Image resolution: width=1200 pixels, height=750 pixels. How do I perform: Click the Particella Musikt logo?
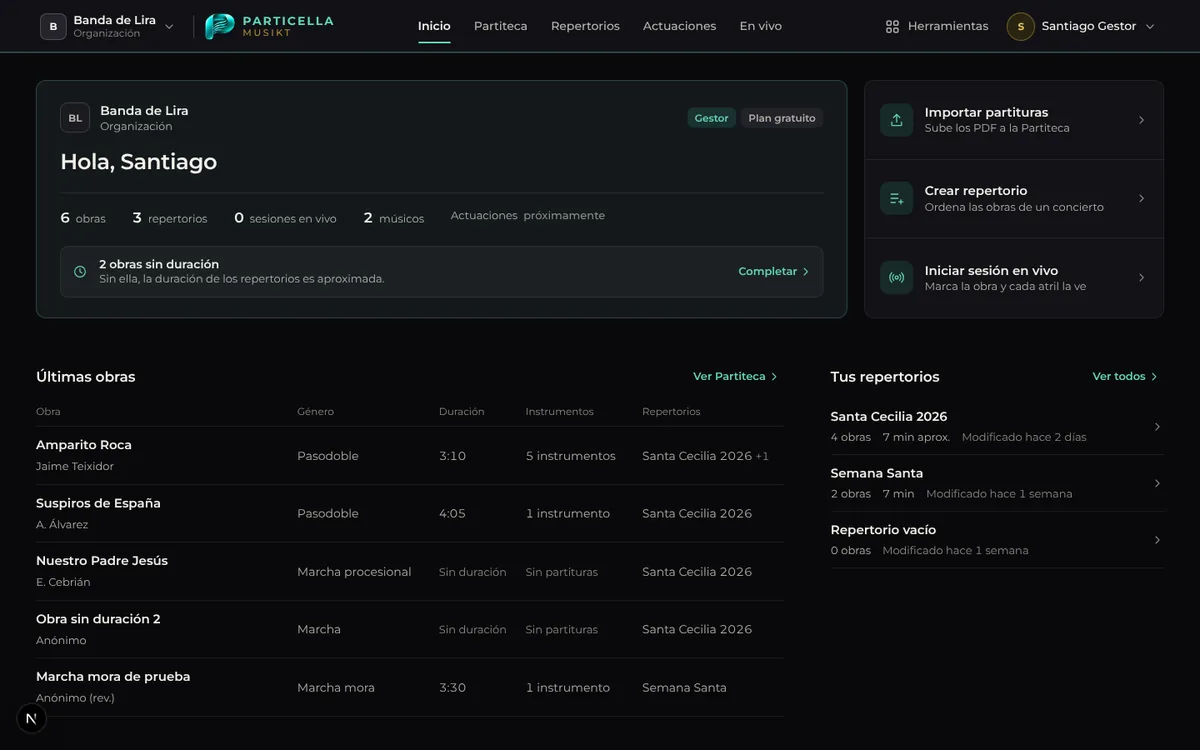coord(269,26)
